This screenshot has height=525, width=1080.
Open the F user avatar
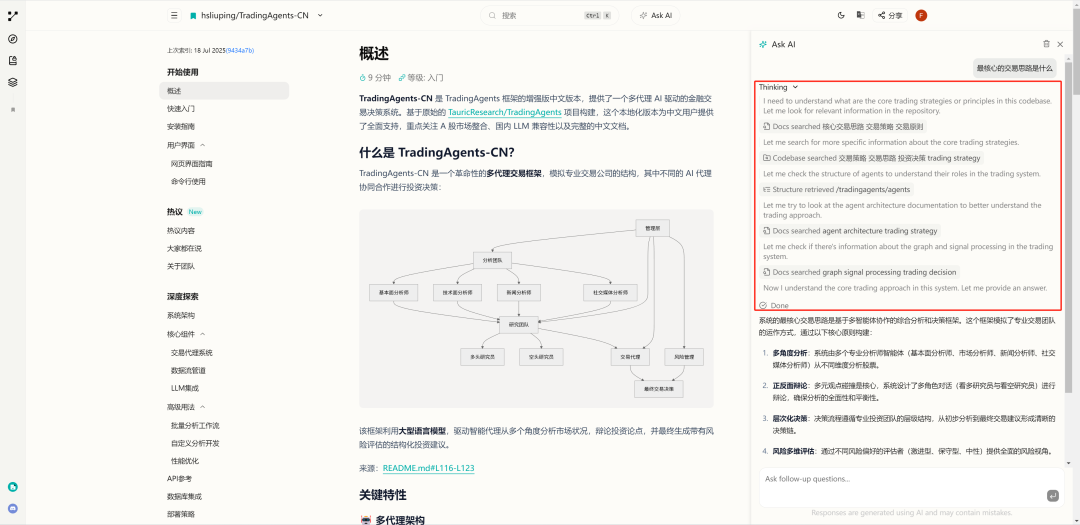921,15
